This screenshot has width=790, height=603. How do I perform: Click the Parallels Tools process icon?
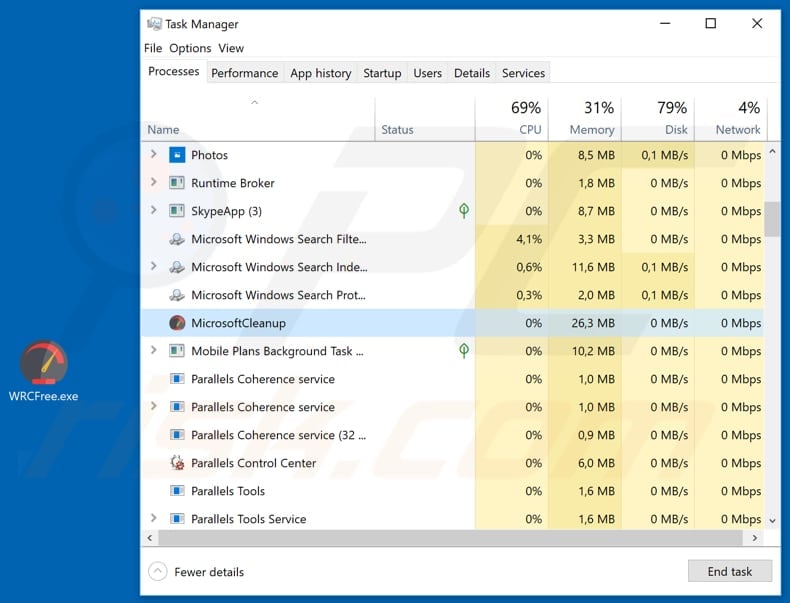tap(177, 491)
